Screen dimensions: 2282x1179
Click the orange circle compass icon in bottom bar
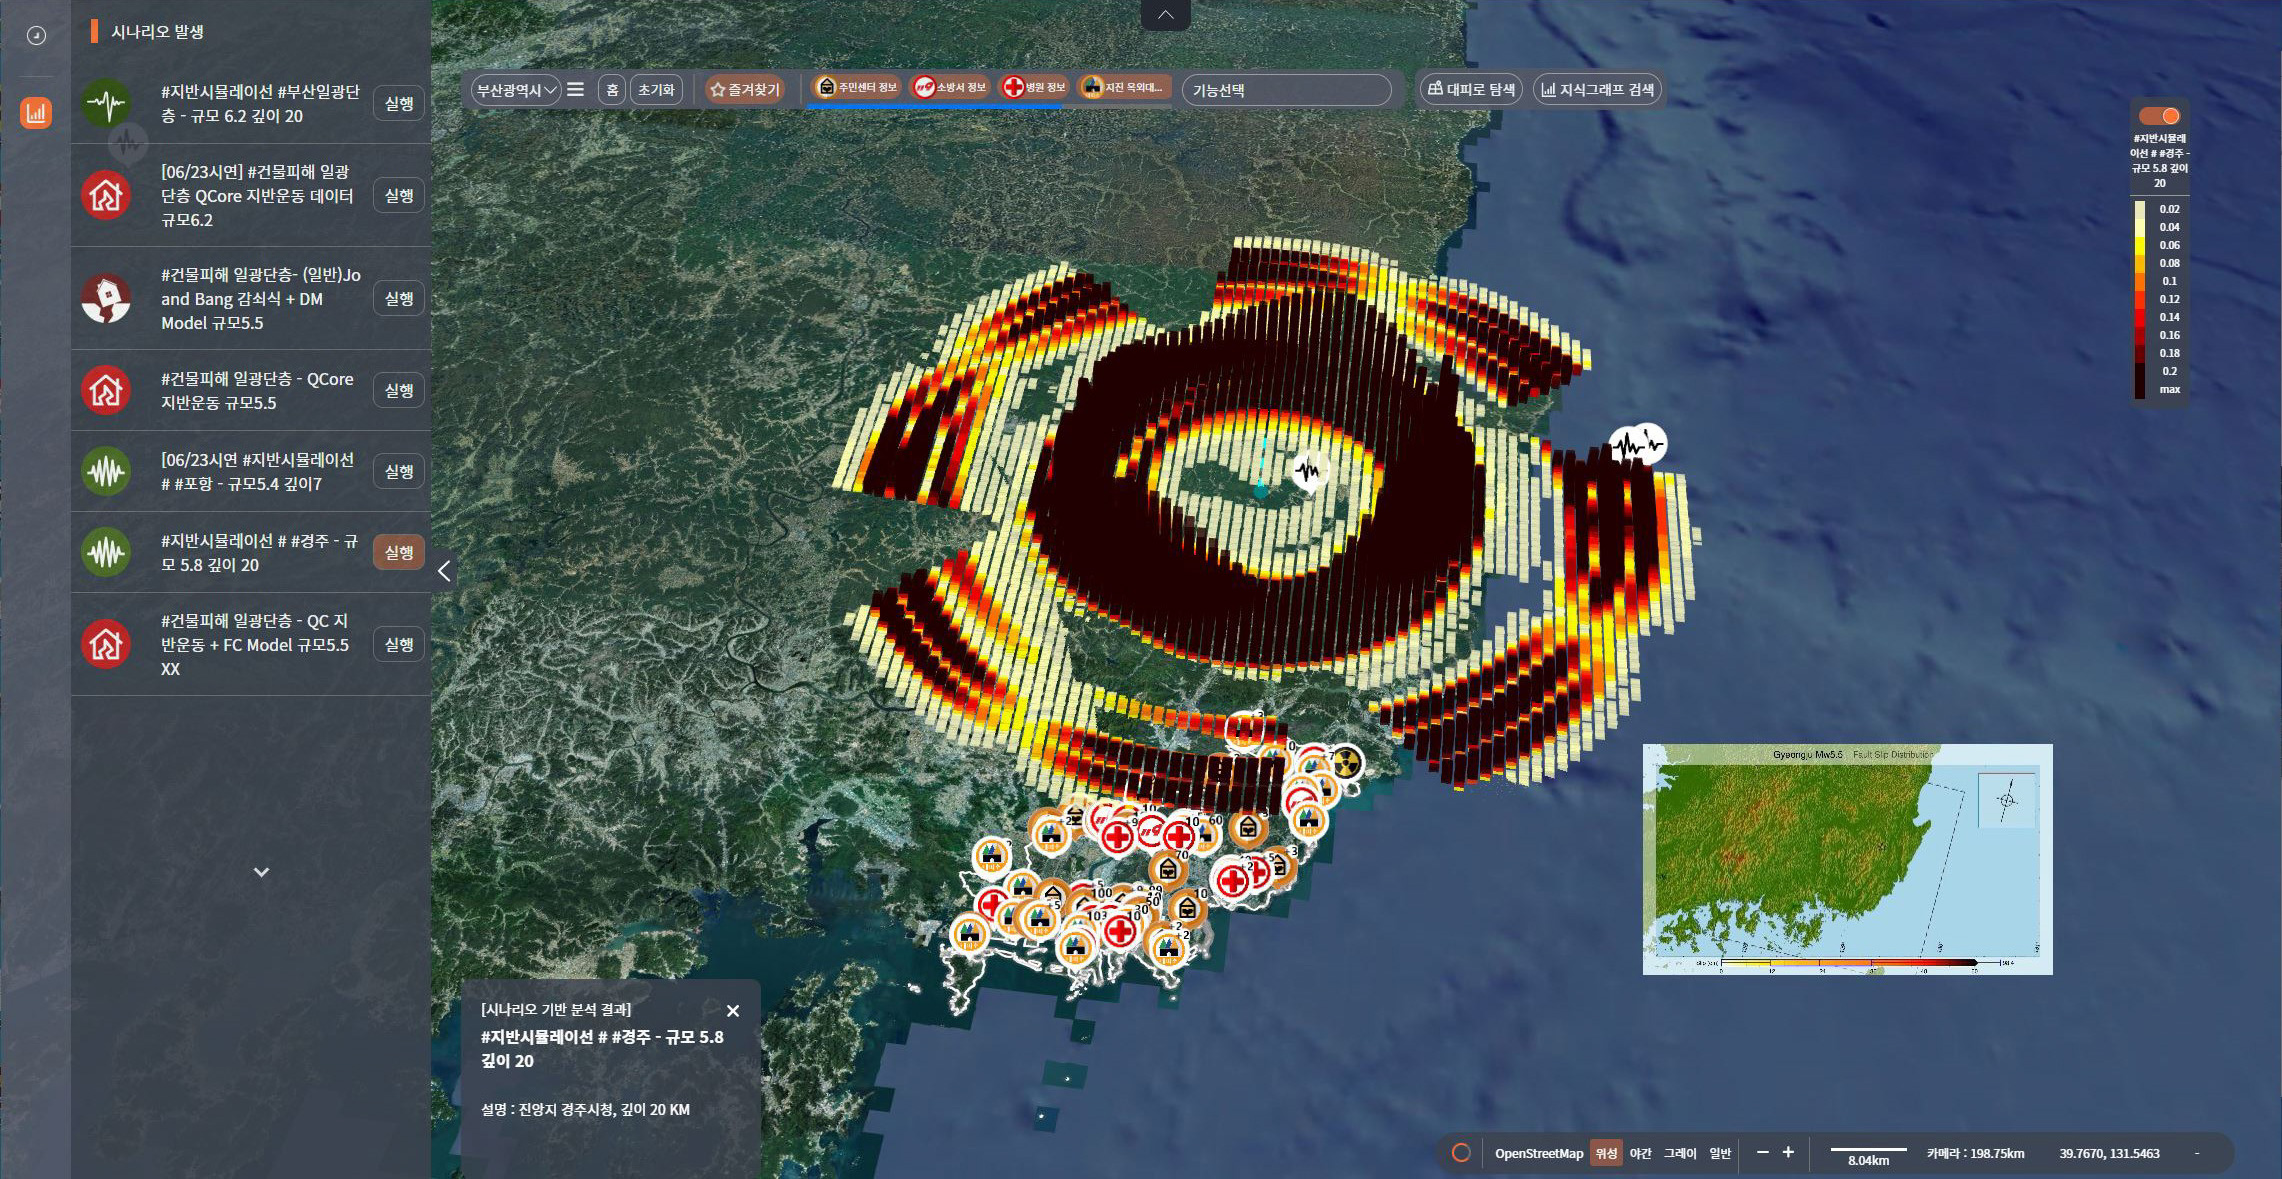pyautogui.click(x=1460, y=1153)
